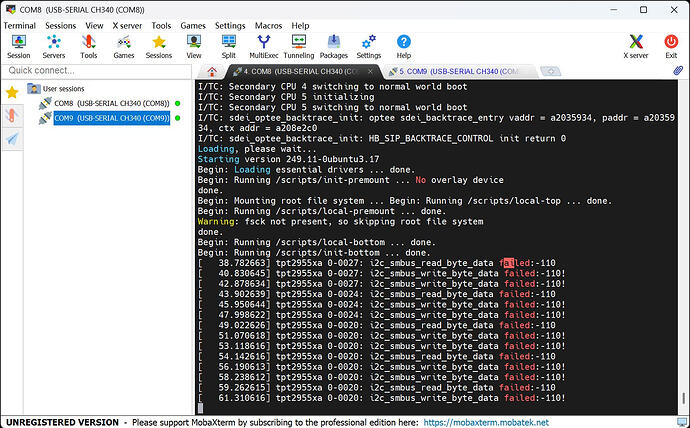Open the Settings menu
690x428 pixels.
(x=230, y=26)
